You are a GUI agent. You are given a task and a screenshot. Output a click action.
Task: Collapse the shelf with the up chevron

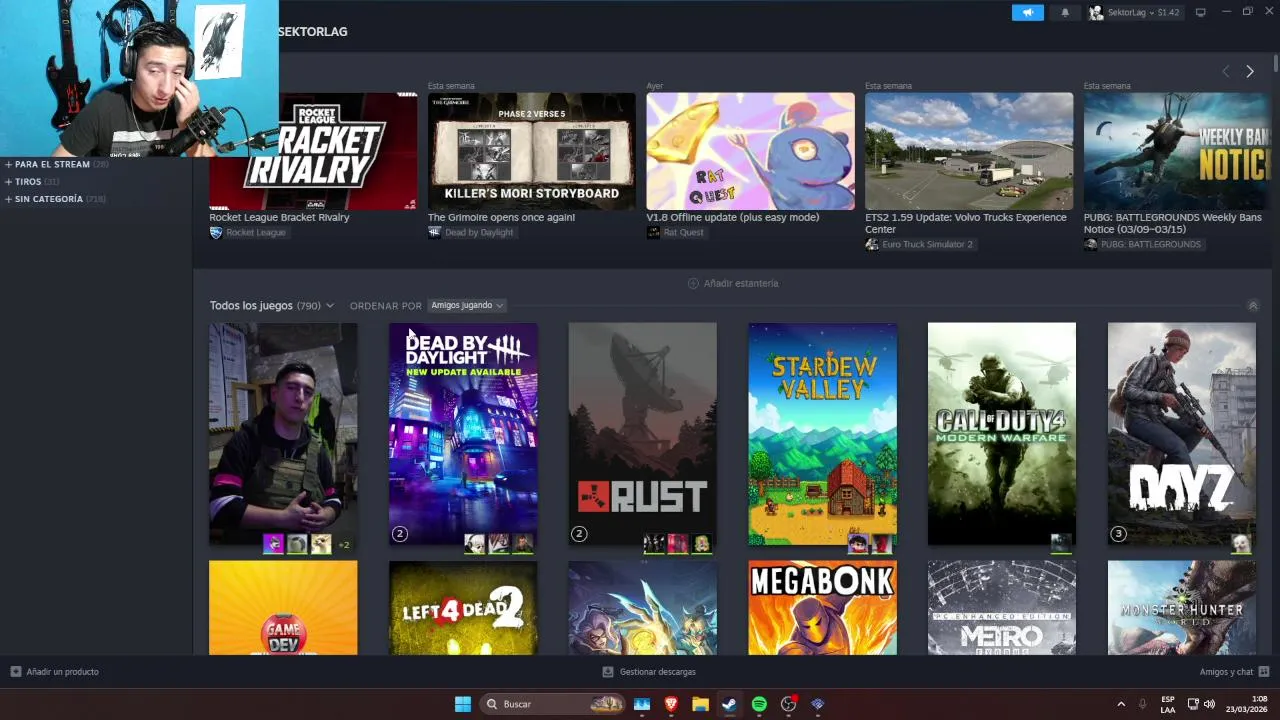(1252, 306)
